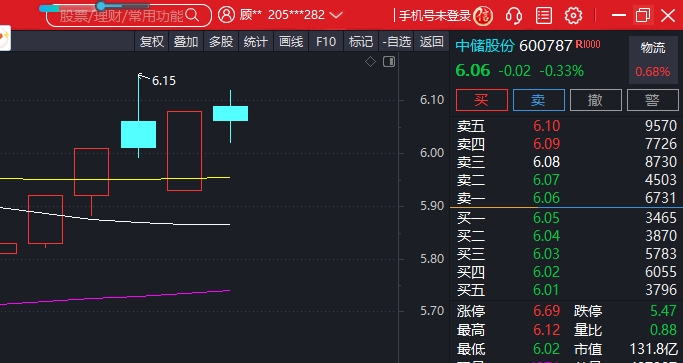
Task: Click the 叠加 overlay button
Action: 186,42
